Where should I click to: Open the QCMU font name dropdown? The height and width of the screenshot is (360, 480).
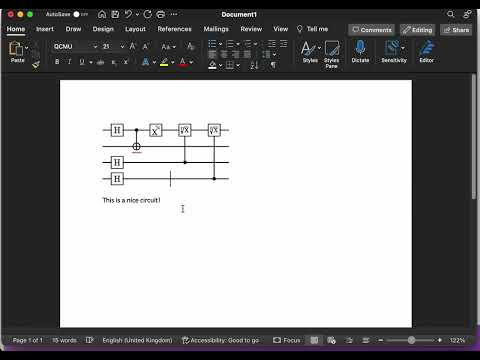95,47
